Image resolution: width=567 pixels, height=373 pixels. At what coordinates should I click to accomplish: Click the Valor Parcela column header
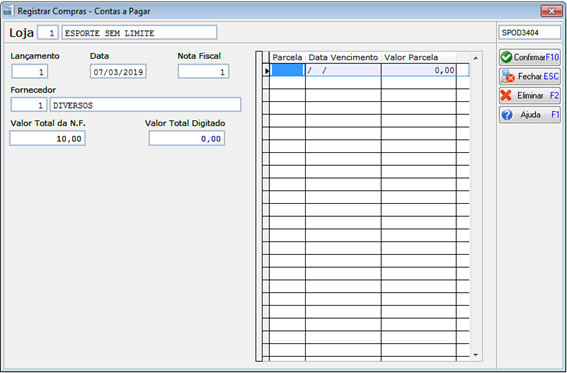click(419, 57)
